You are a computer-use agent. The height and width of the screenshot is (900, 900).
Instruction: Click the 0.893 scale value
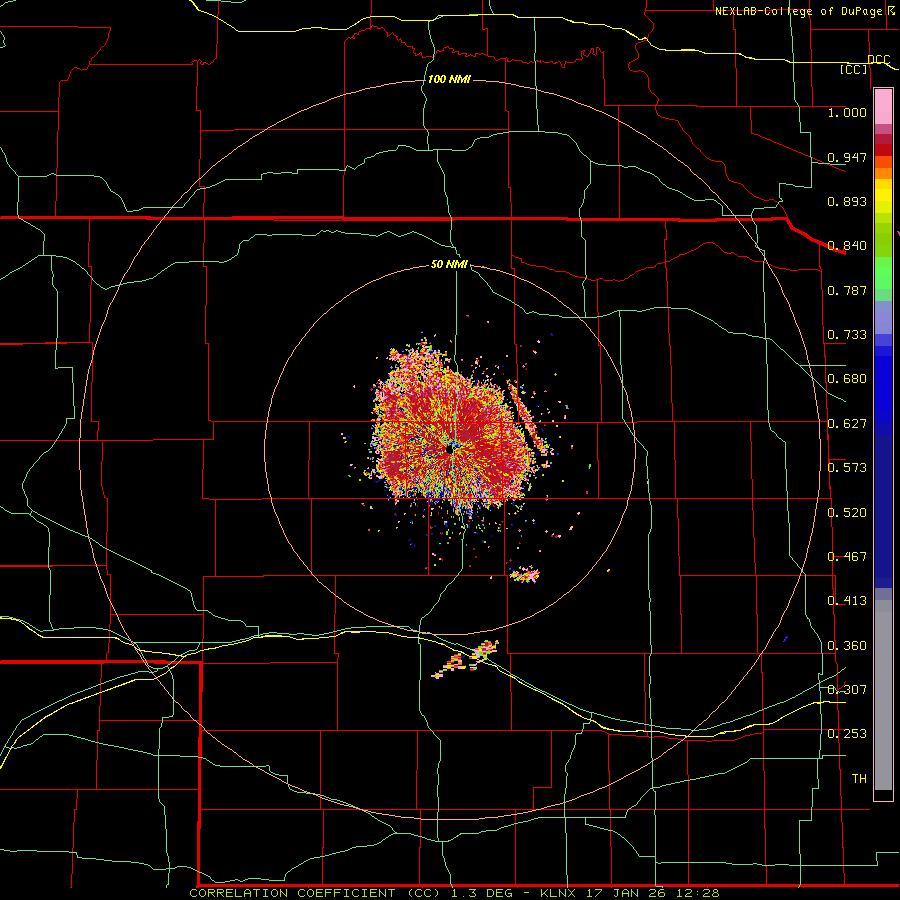[x=847, y=201]
